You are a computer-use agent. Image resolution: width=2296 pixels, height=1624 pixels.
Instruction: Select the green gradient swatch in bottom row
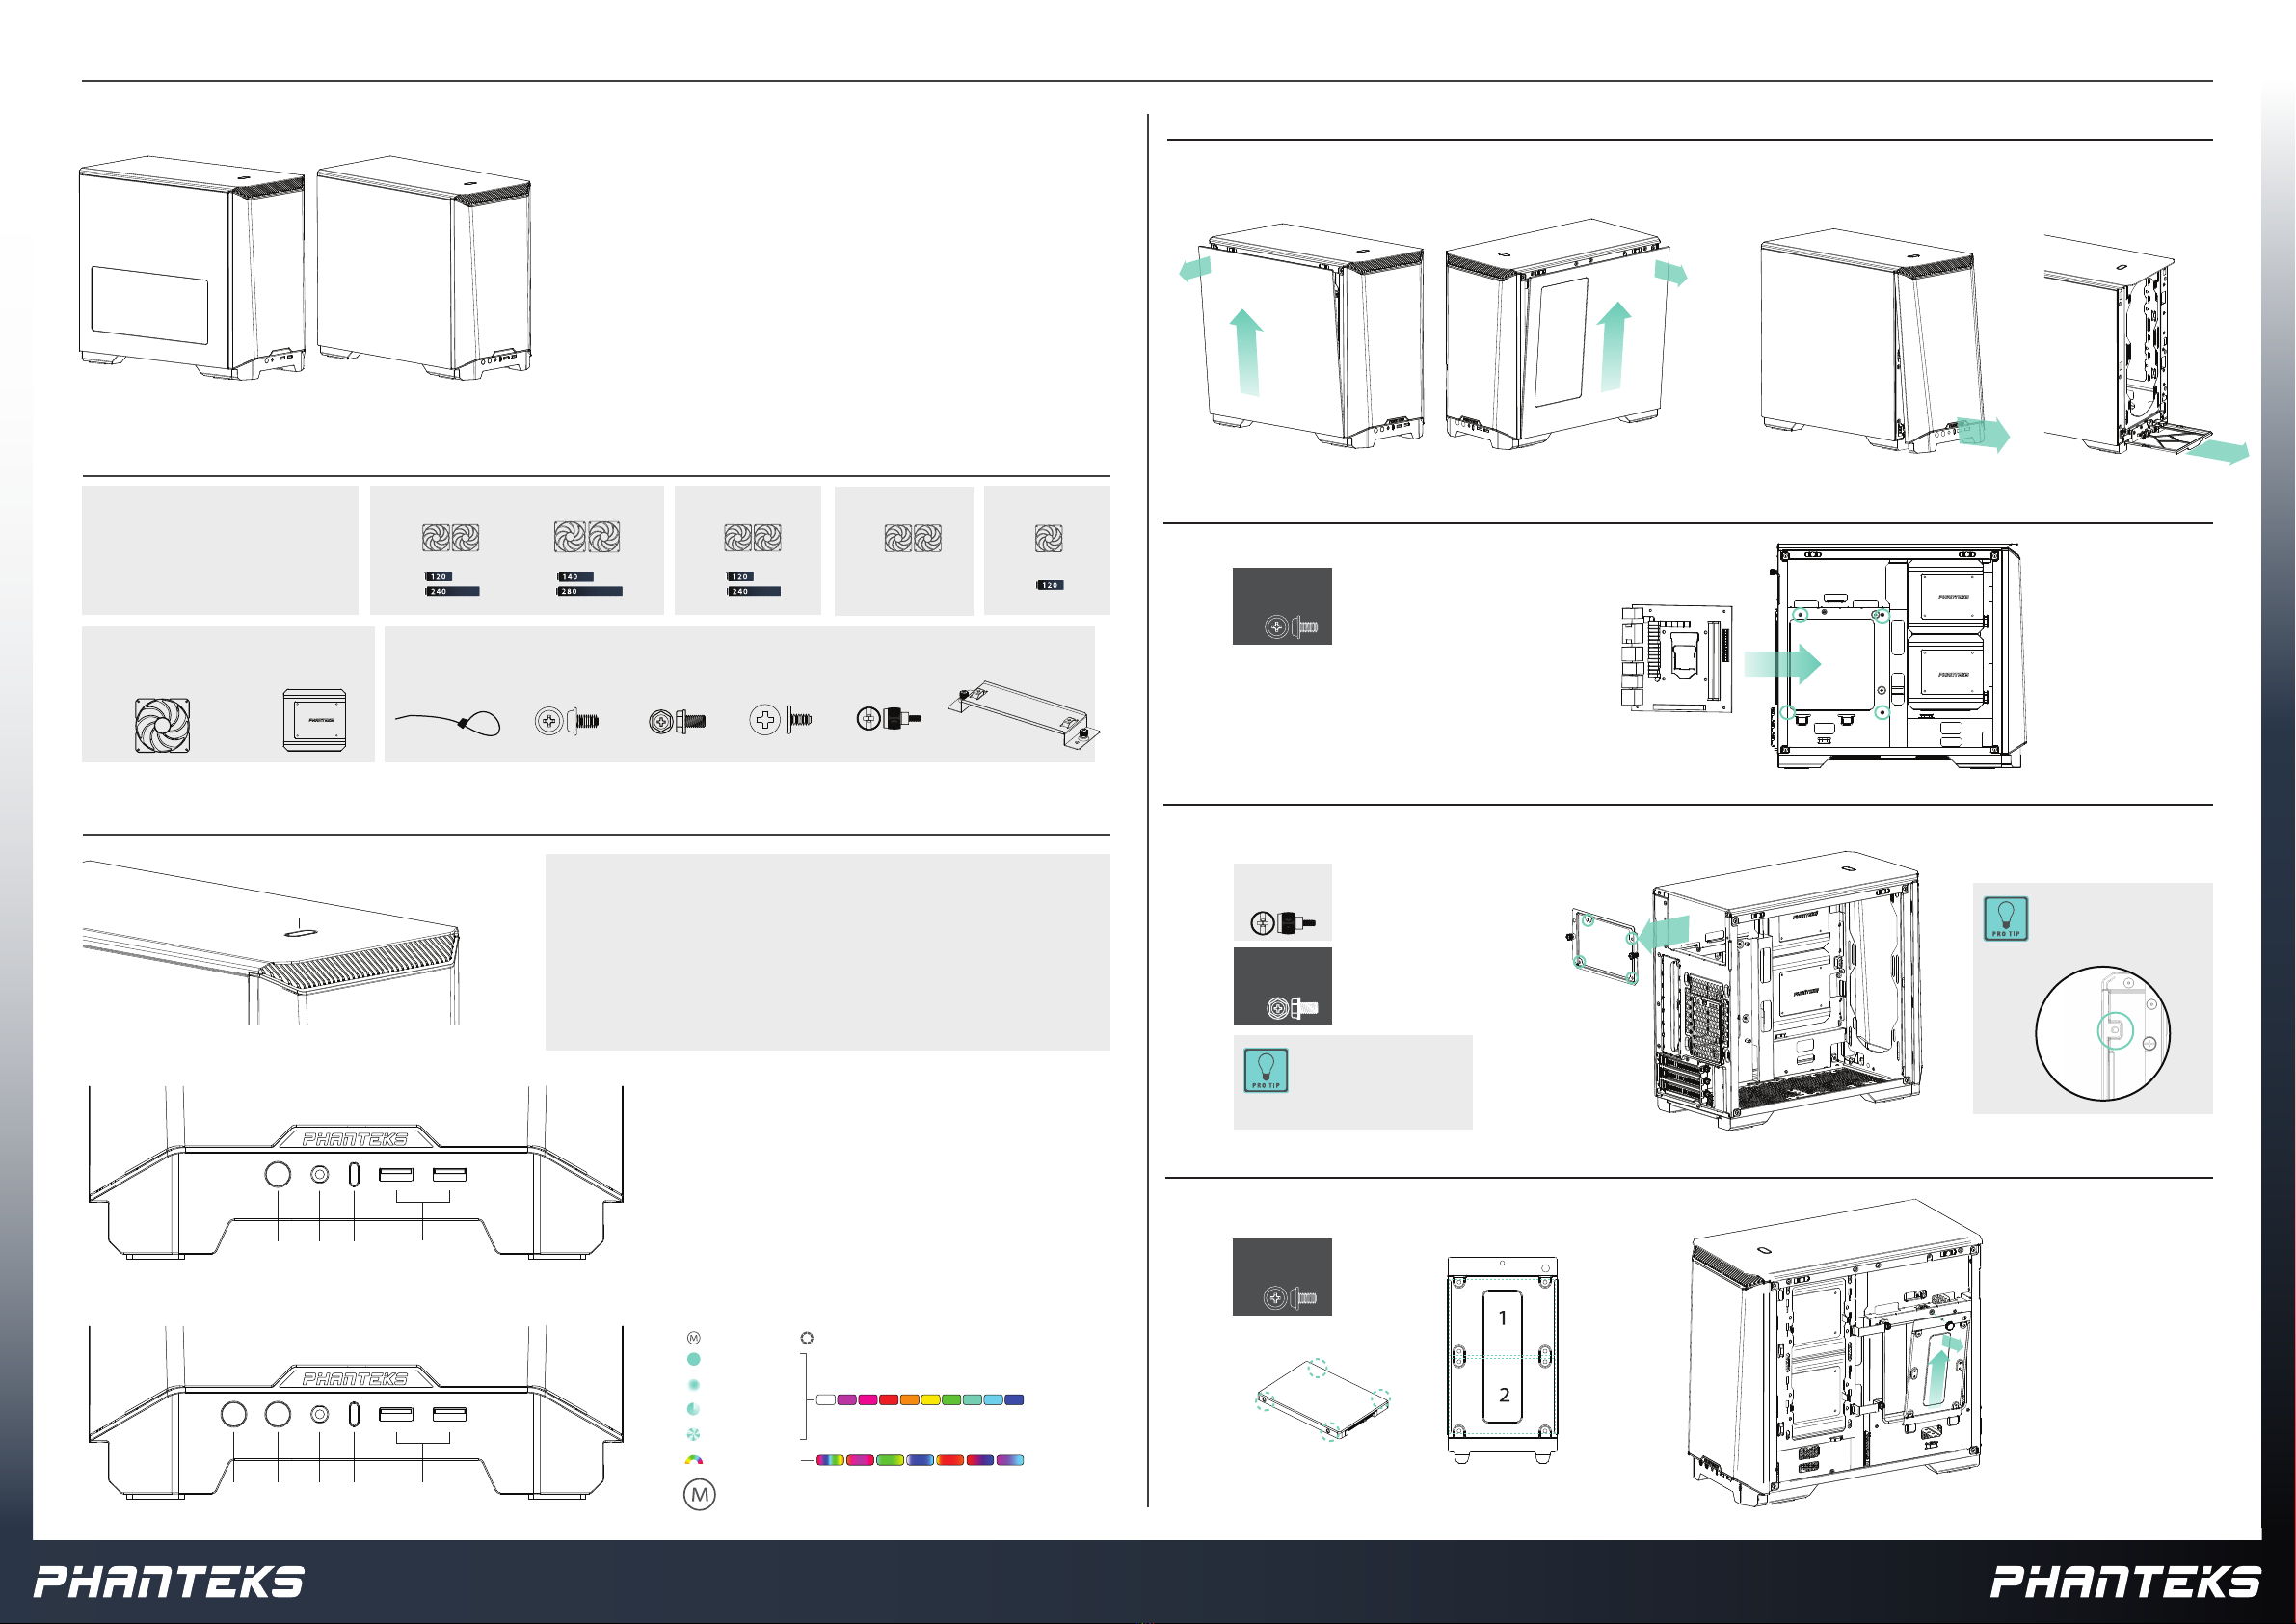click(x=890, y=1461)
